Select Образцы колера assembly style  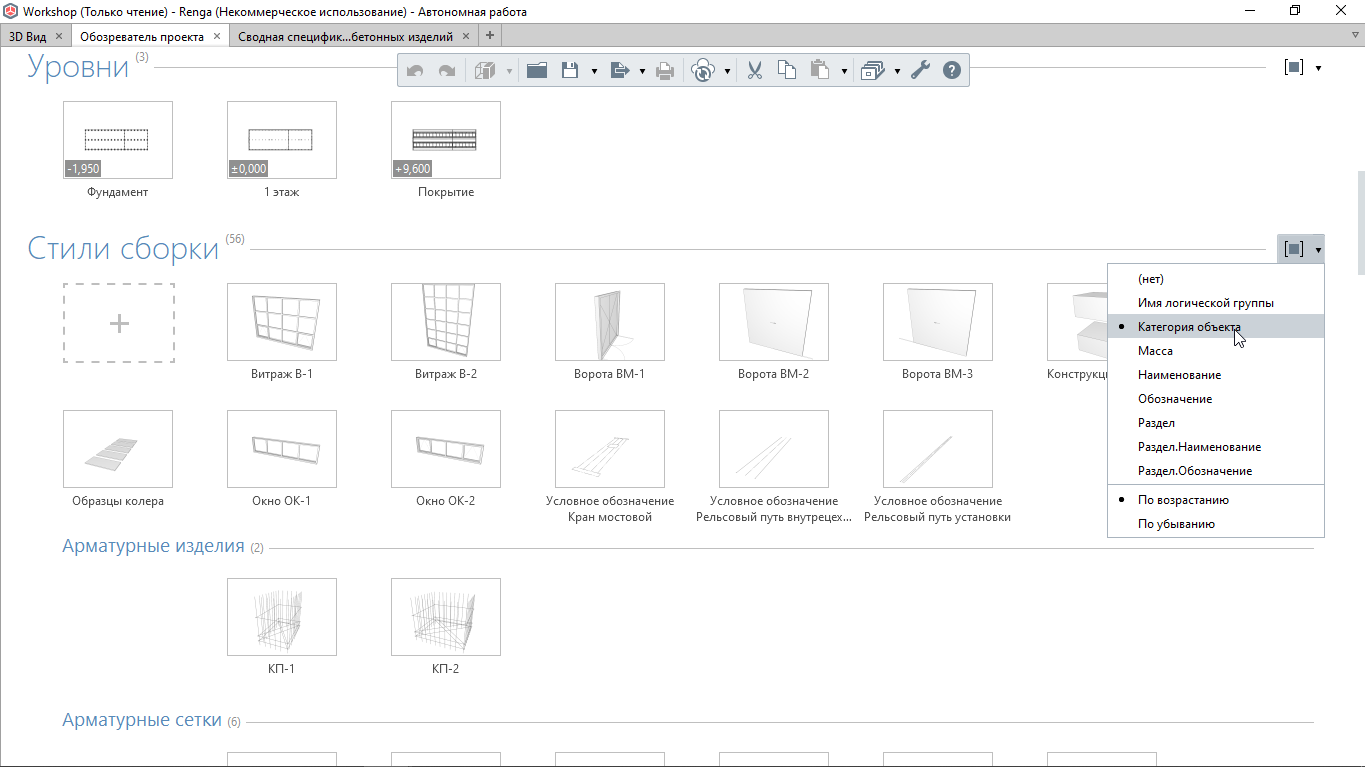click(118, 449)
